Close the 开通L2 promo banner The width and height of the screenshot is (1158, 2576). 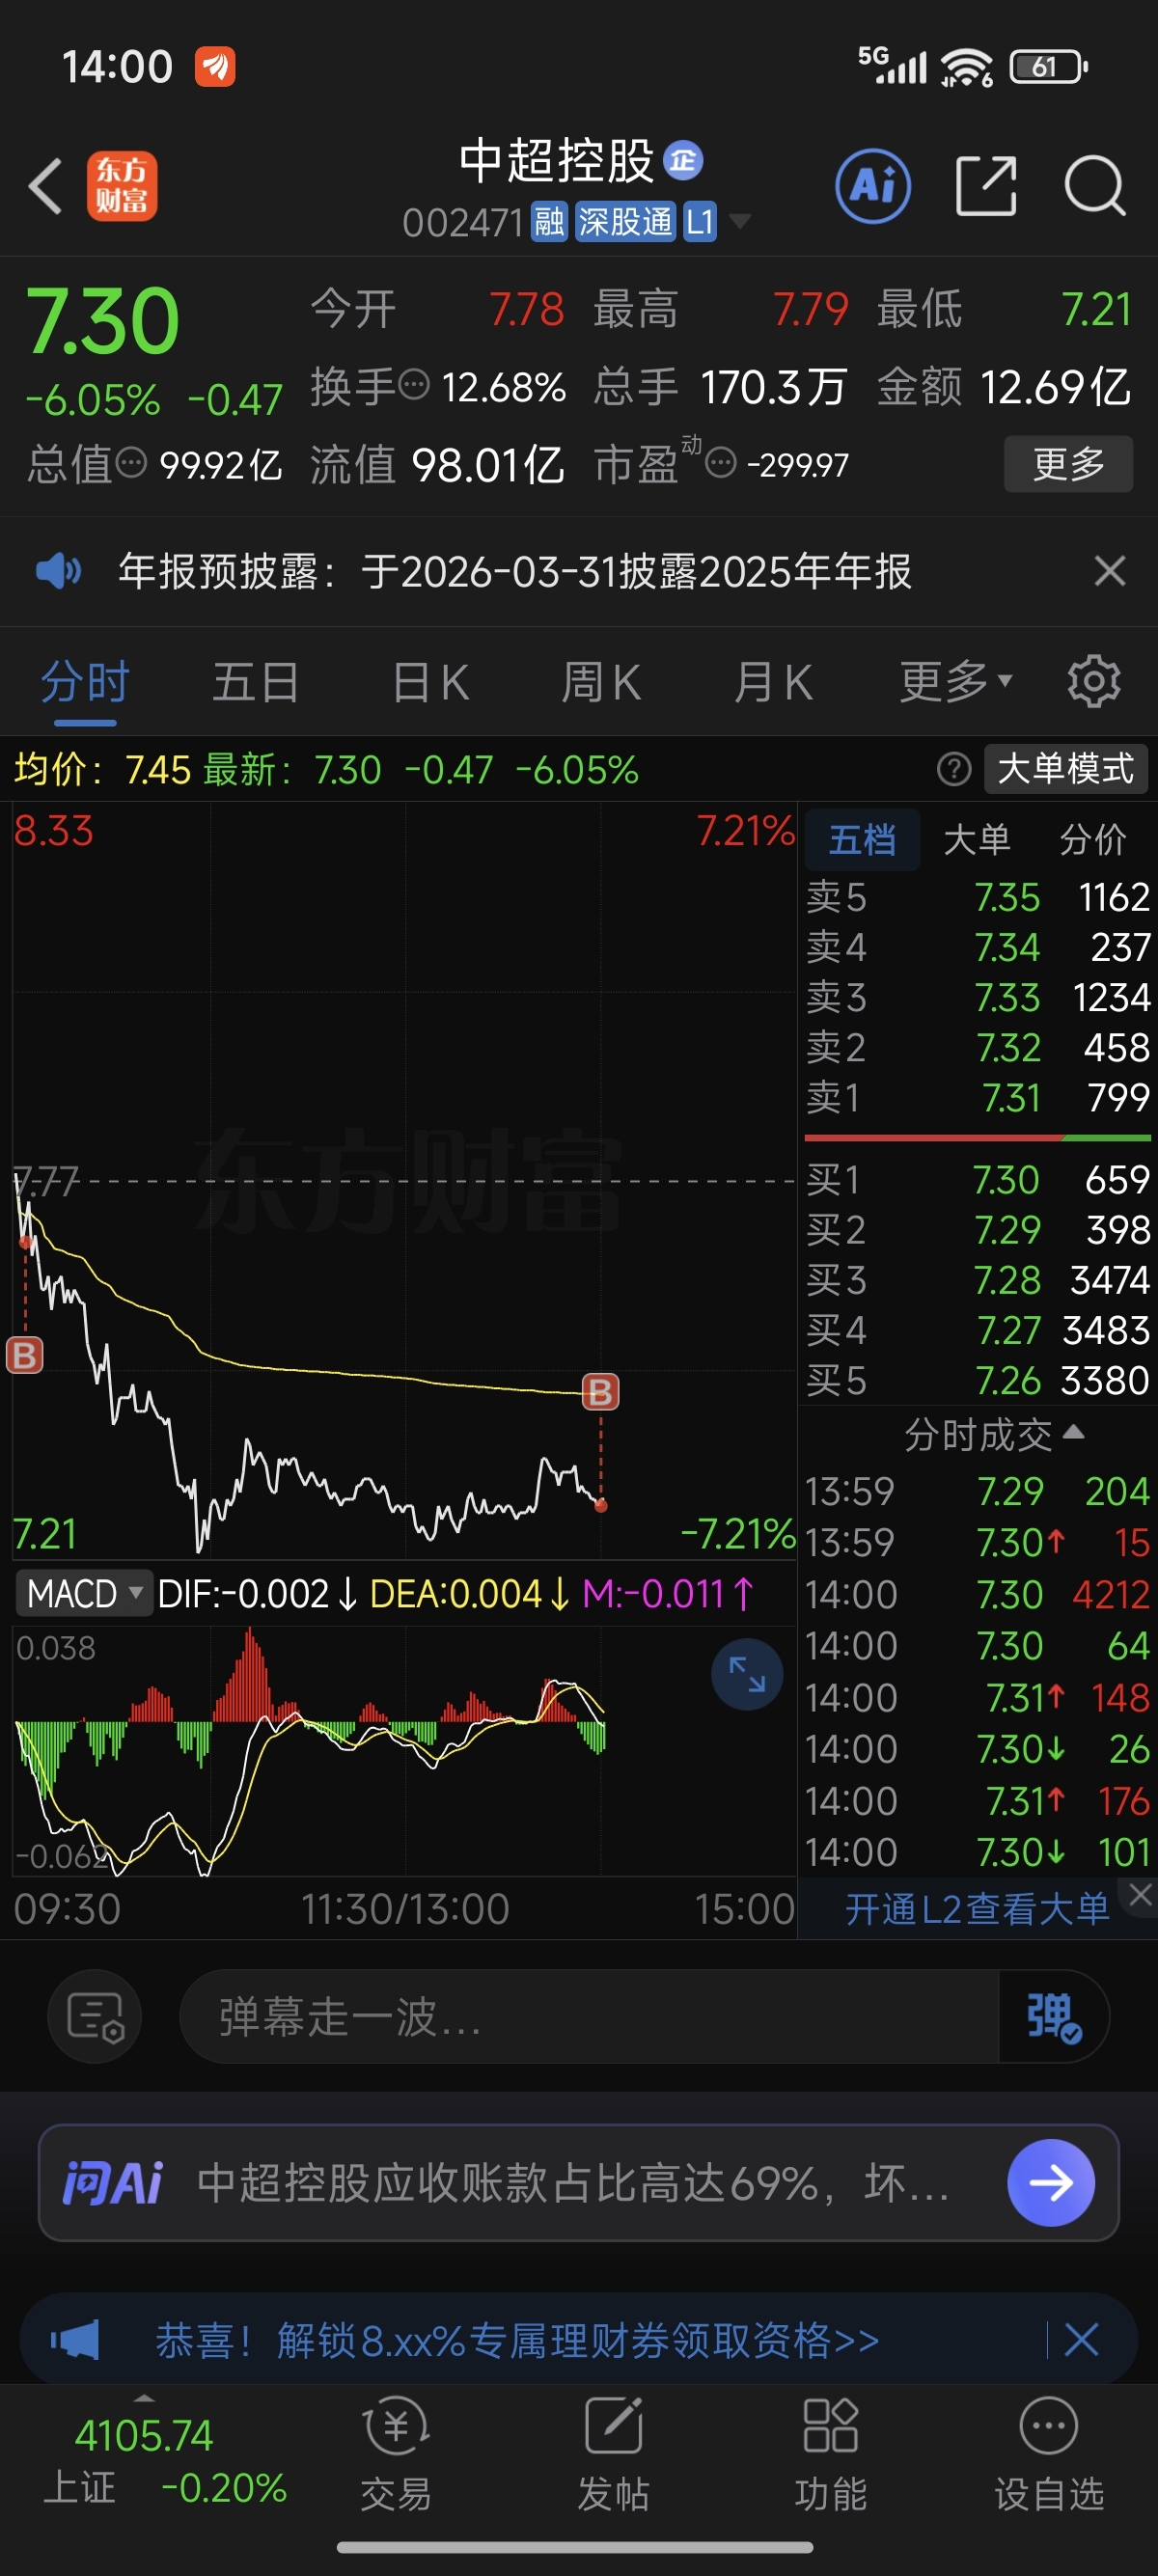tap(1140, 1893)
